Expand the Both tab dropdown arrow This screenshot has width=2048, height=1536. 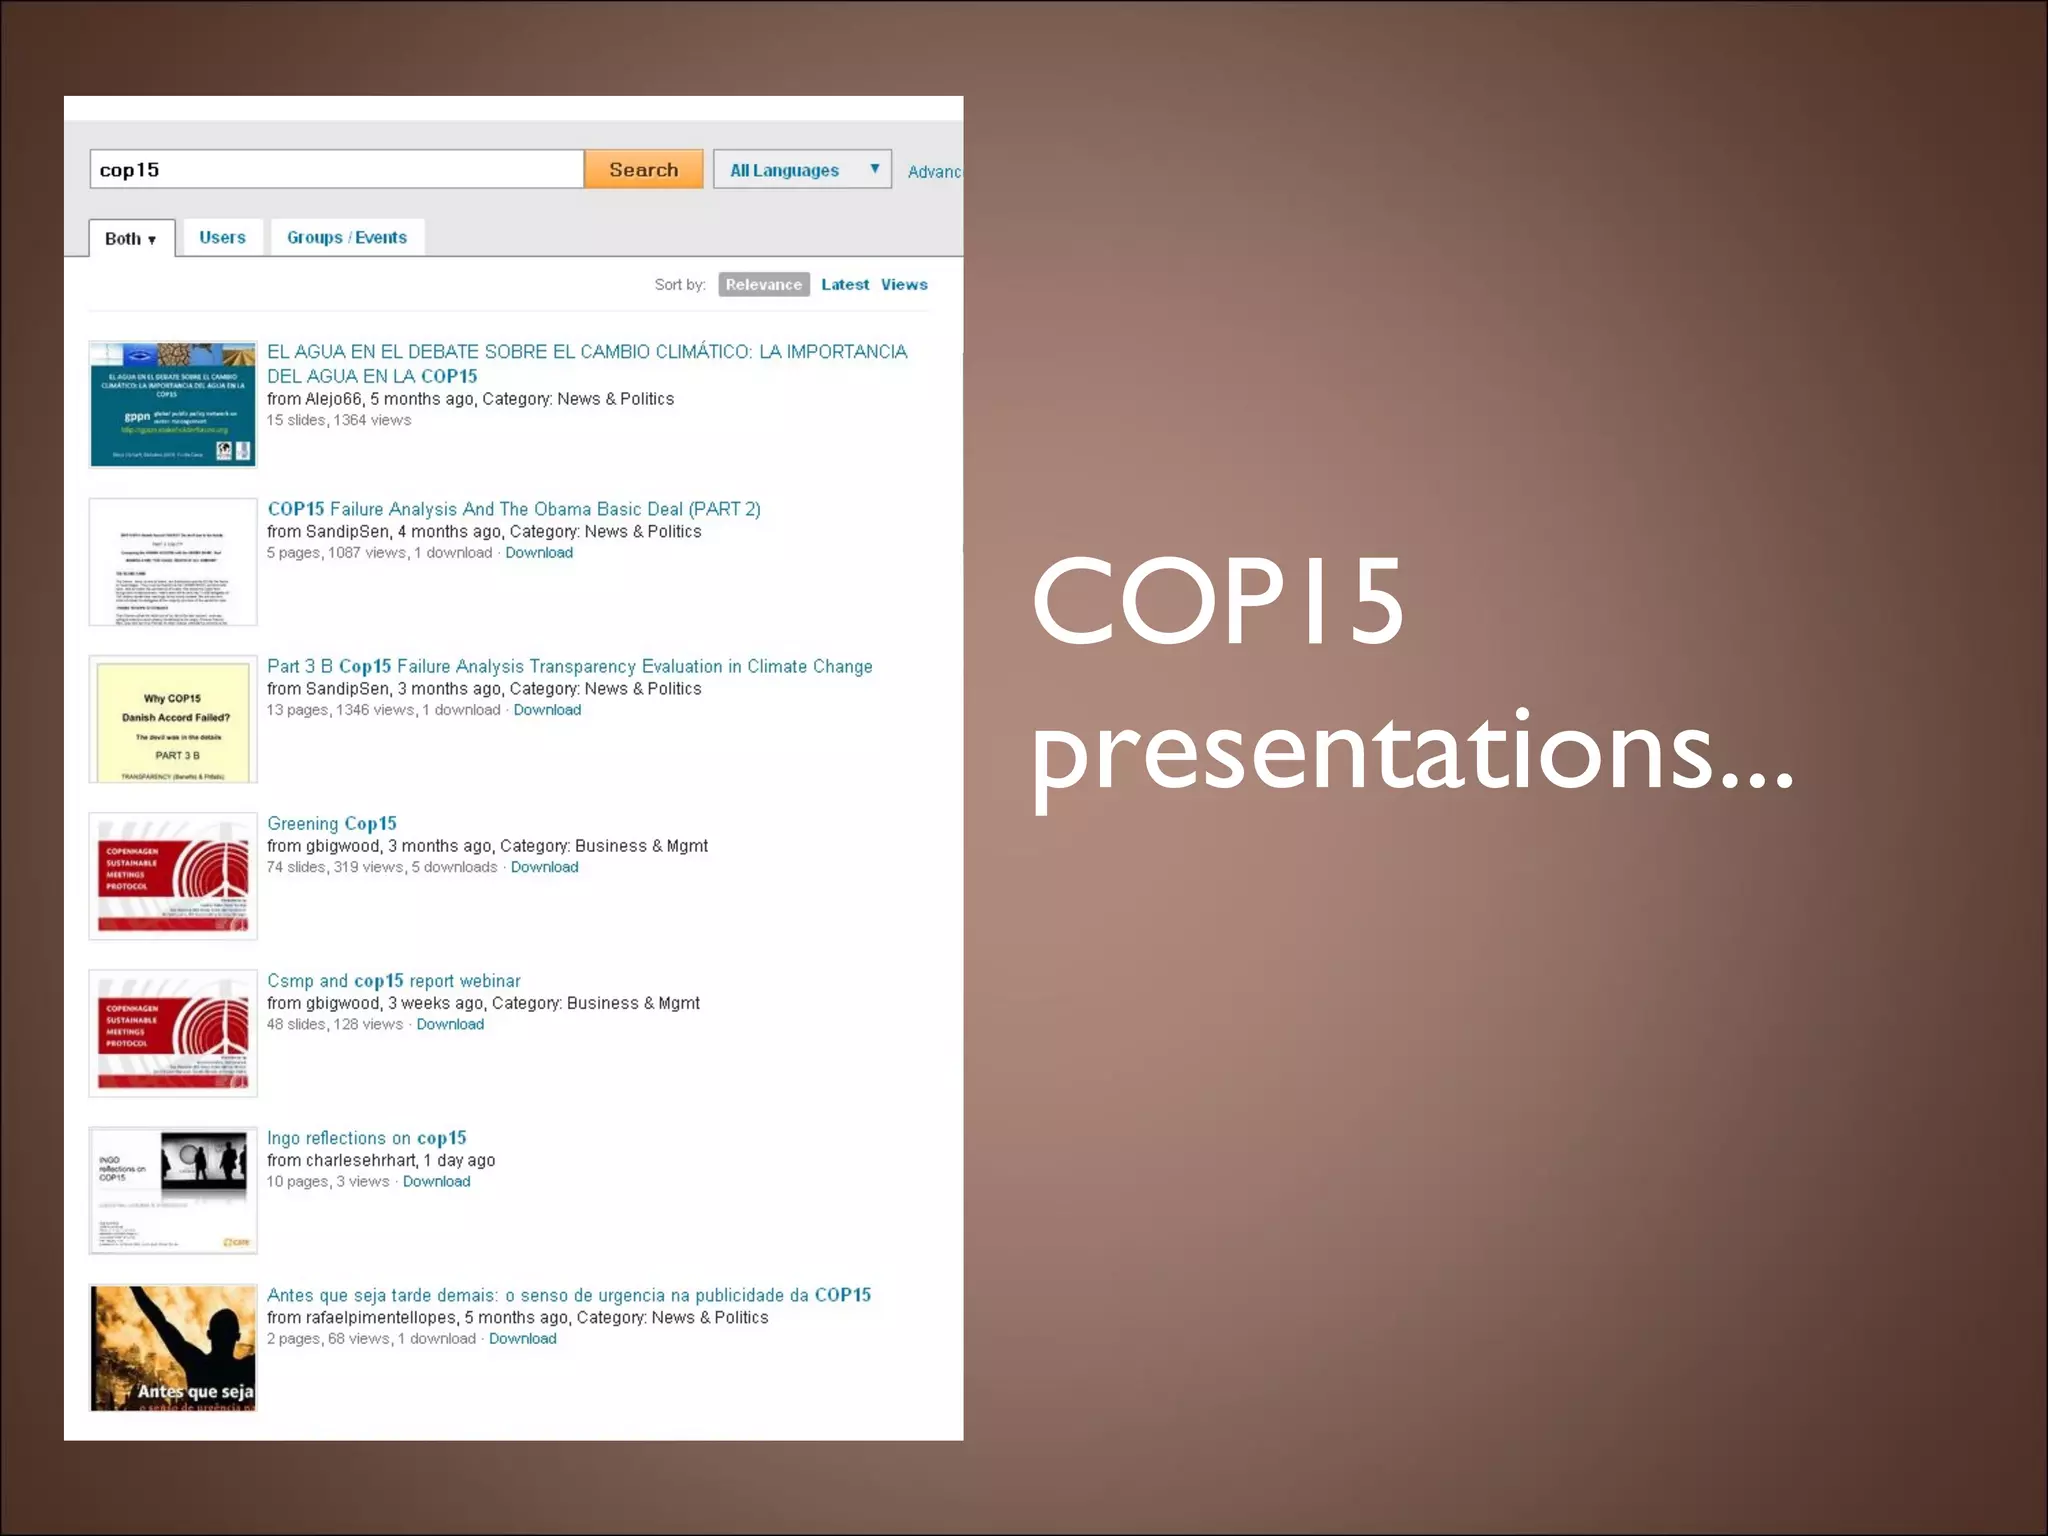click(x=152, y=240)
